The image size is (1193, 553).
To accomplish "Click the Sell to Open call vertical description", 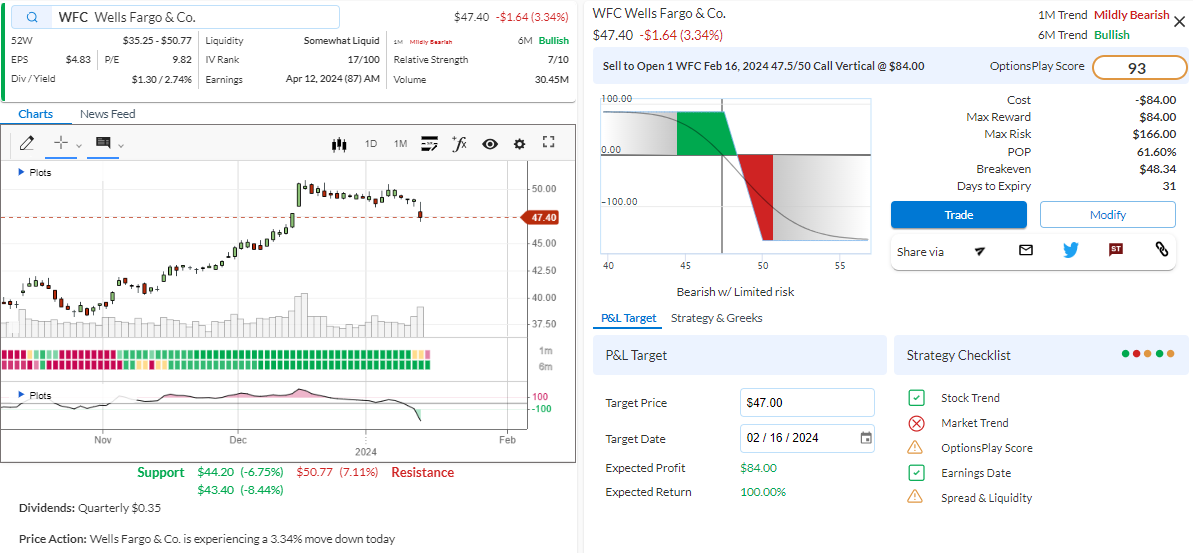I will [x=763, y=66].
